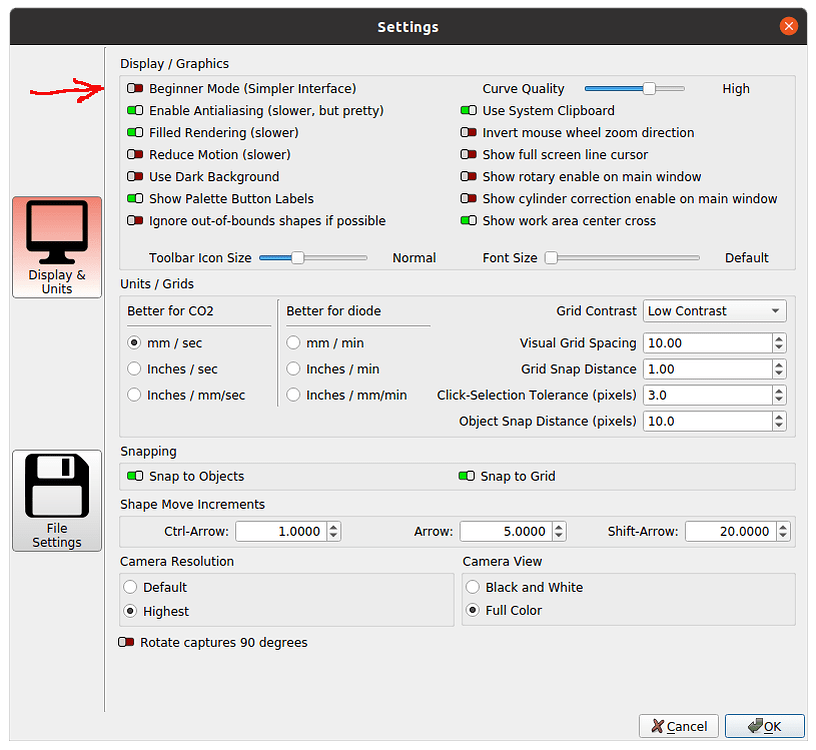
Task: Enable Invert mouse wheel zoom direction
Action: 468,132
